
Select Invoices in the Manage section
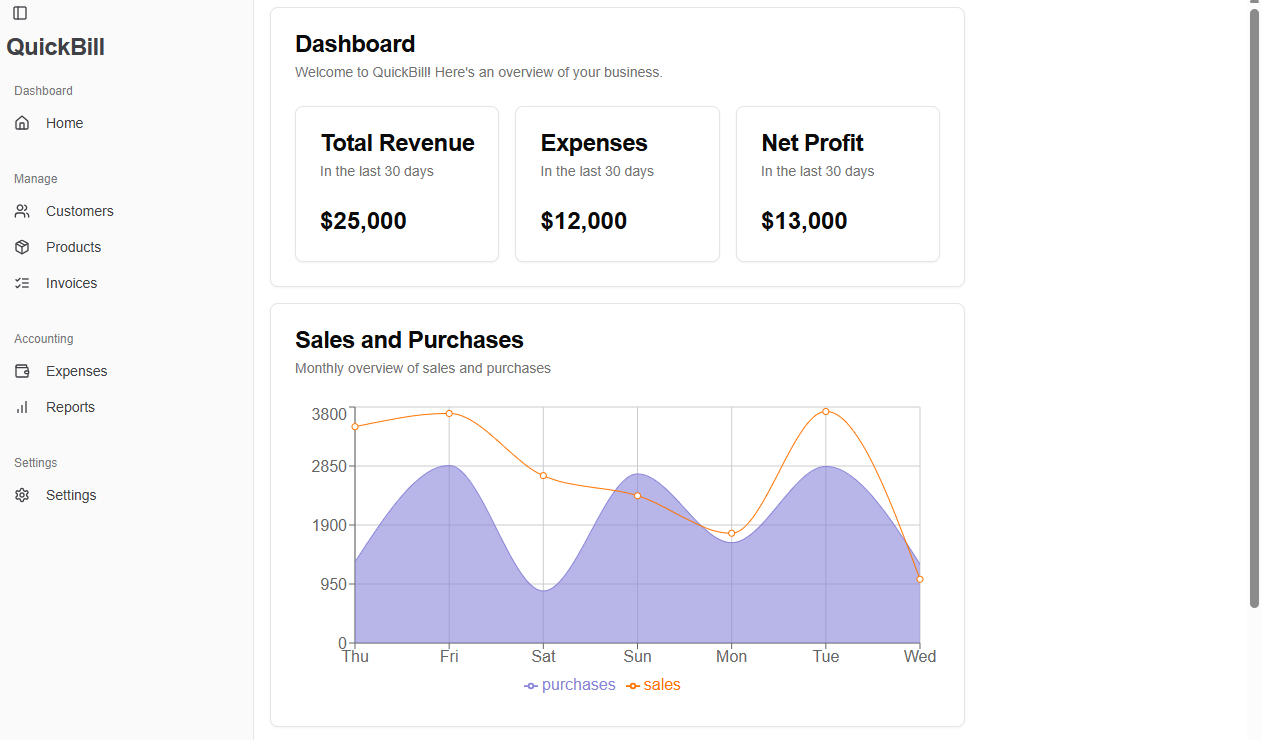pos(71,283)
